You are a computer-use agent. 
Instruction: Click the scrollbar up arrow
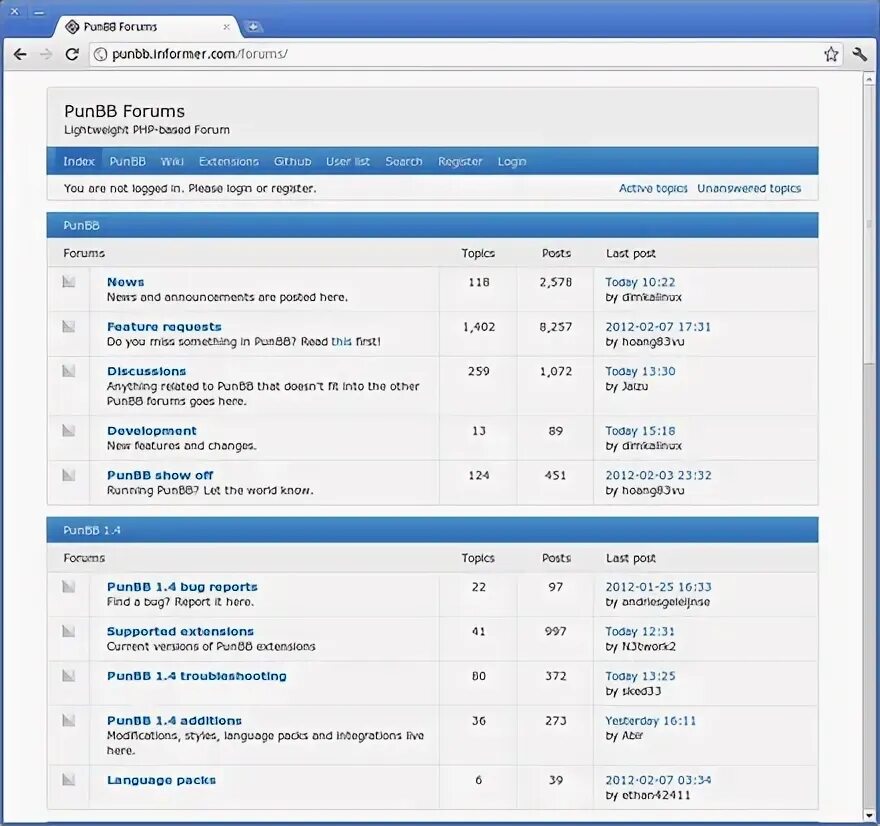869,79
